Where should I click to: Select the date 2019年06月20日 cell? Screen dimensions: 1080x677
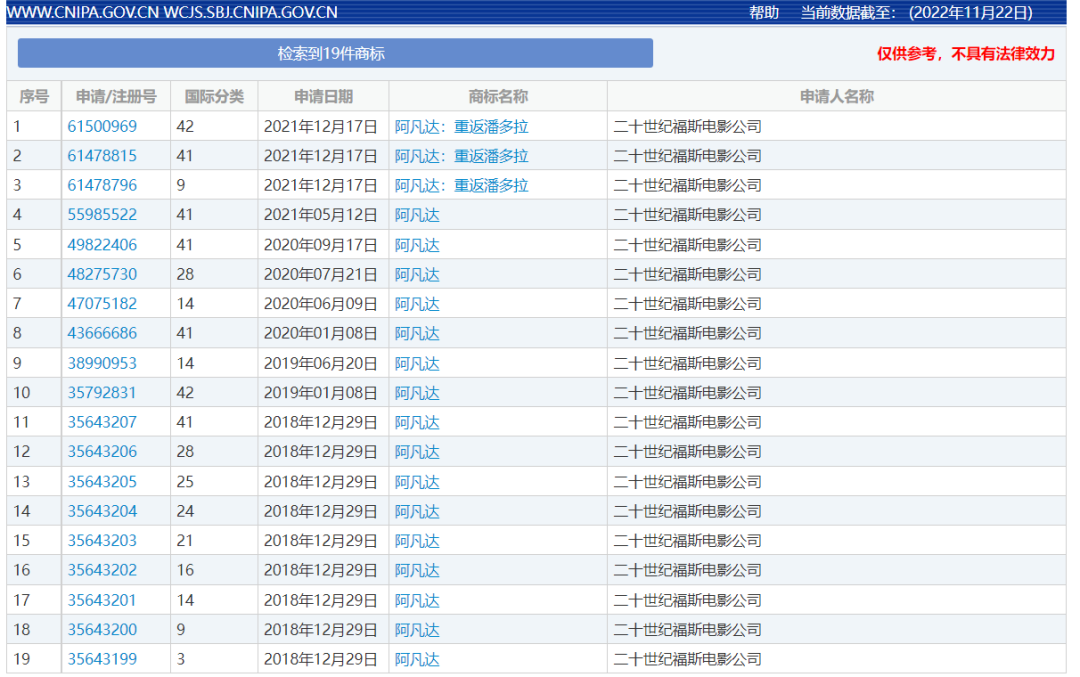point(323,364)
